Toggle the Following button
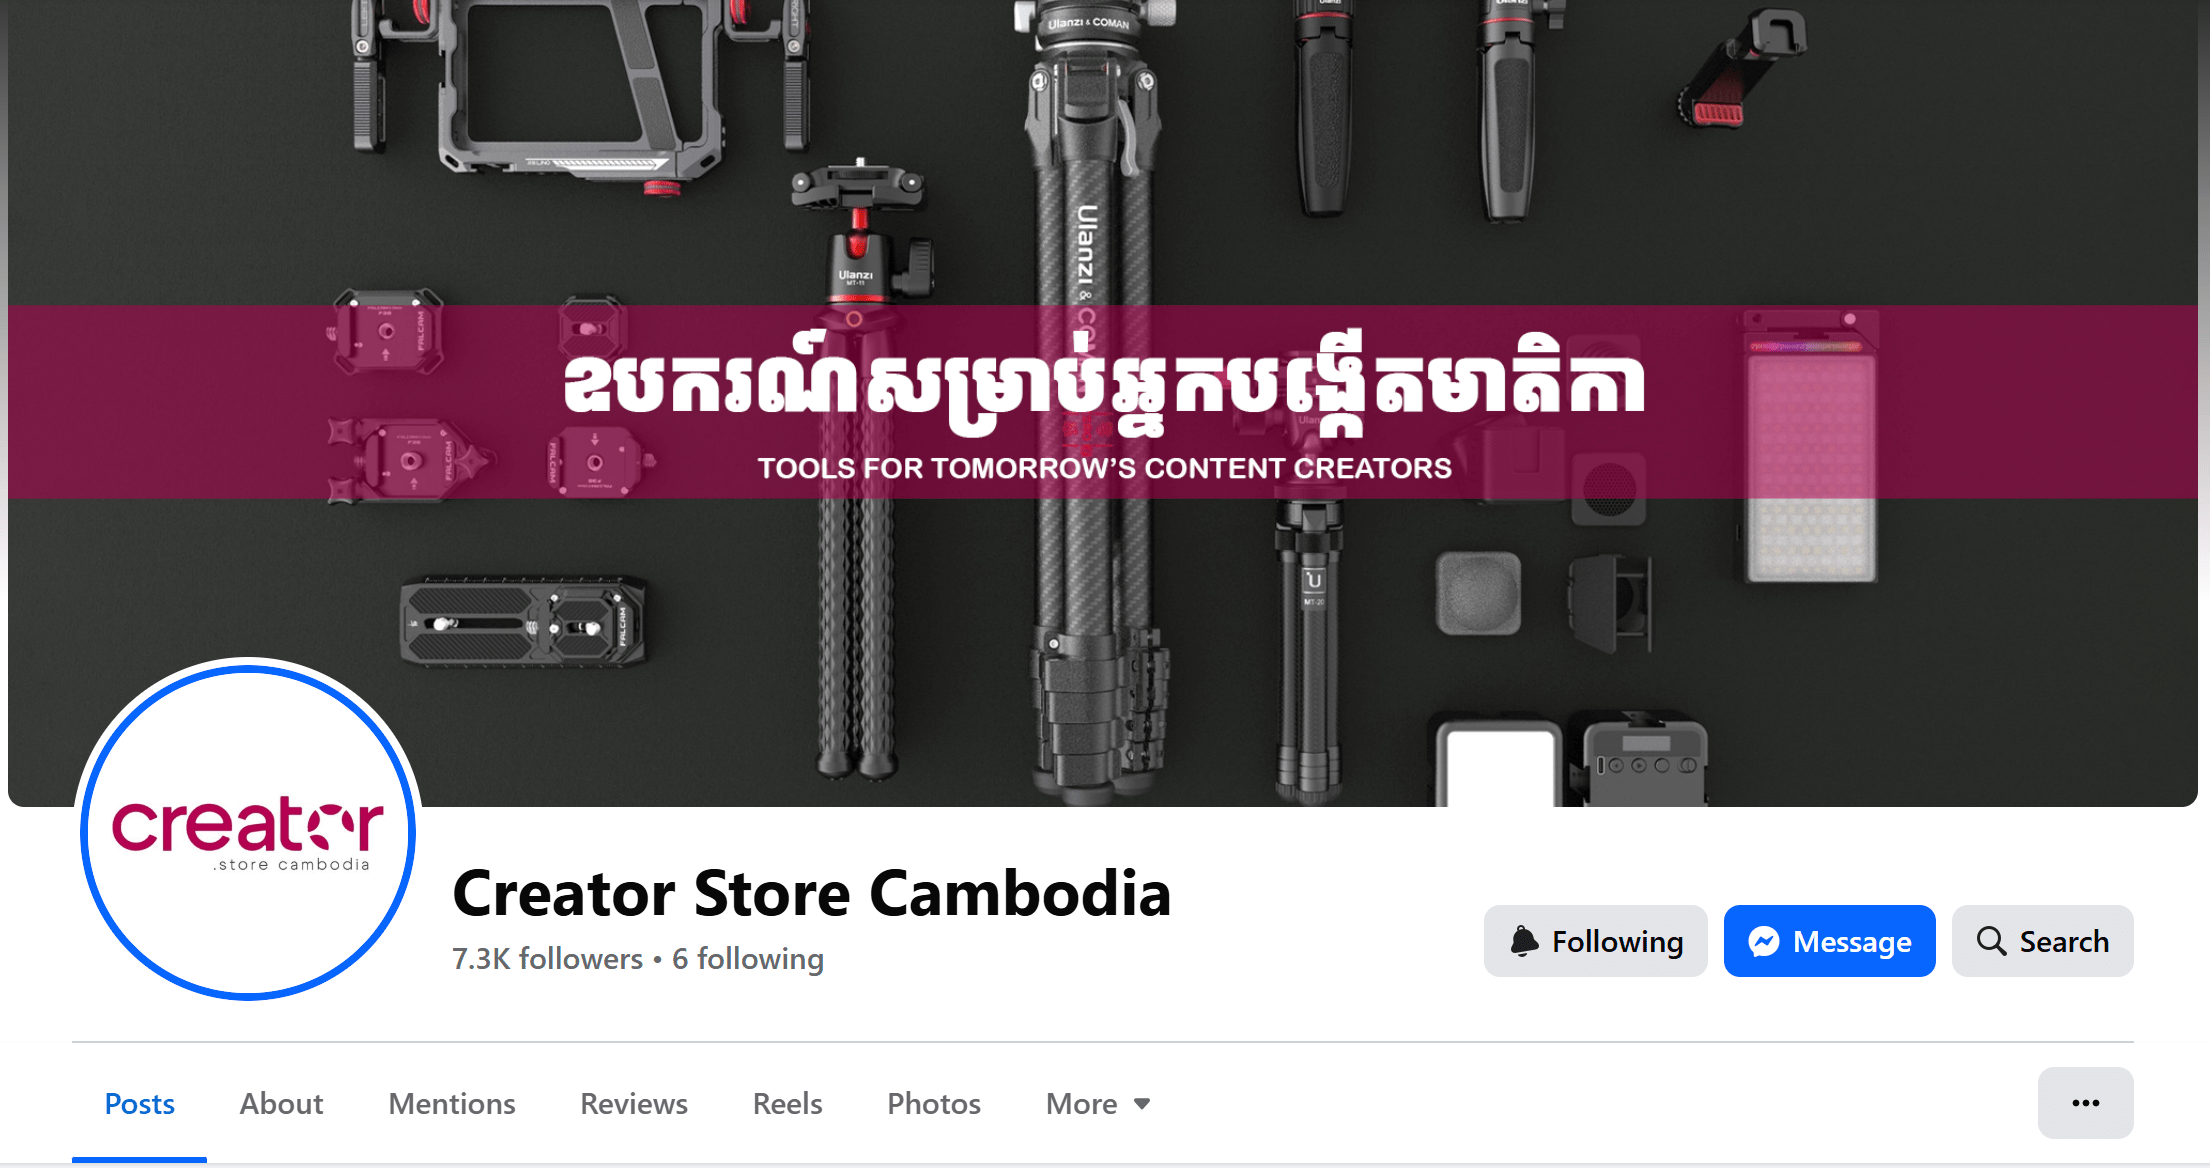Image resolution: width=2210 pixels, height=1168 pixels. point(1596,941)
